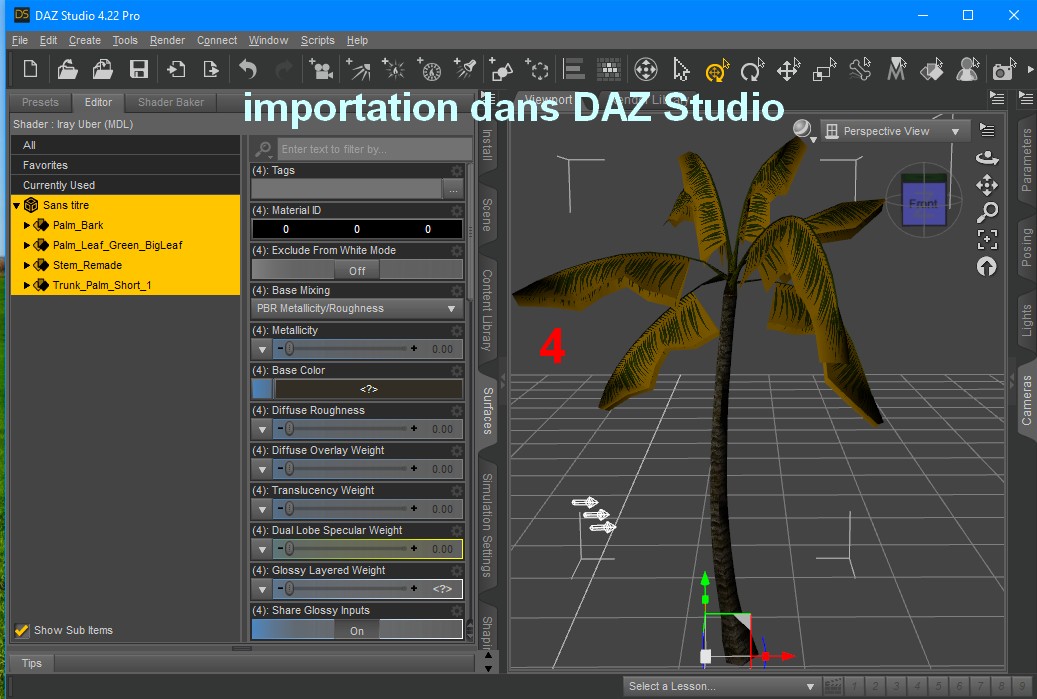Click the surface filter text field
The width and height of the screenshot is (1037, 699).
coord(374,149)
